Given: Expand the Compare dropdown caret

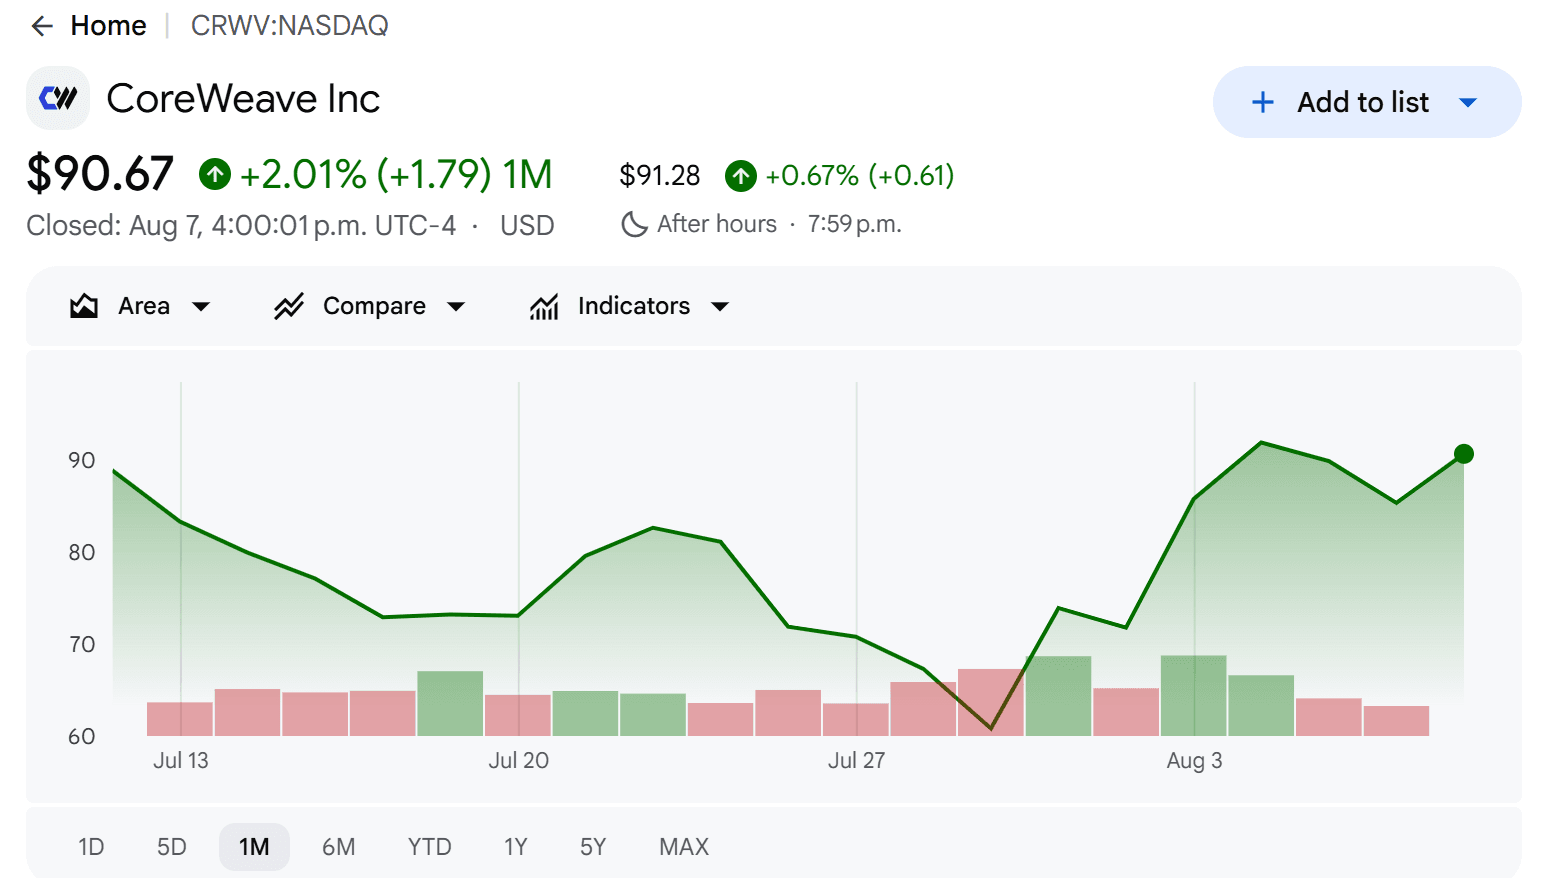Looking at the screenshot, I should (456, 307).
